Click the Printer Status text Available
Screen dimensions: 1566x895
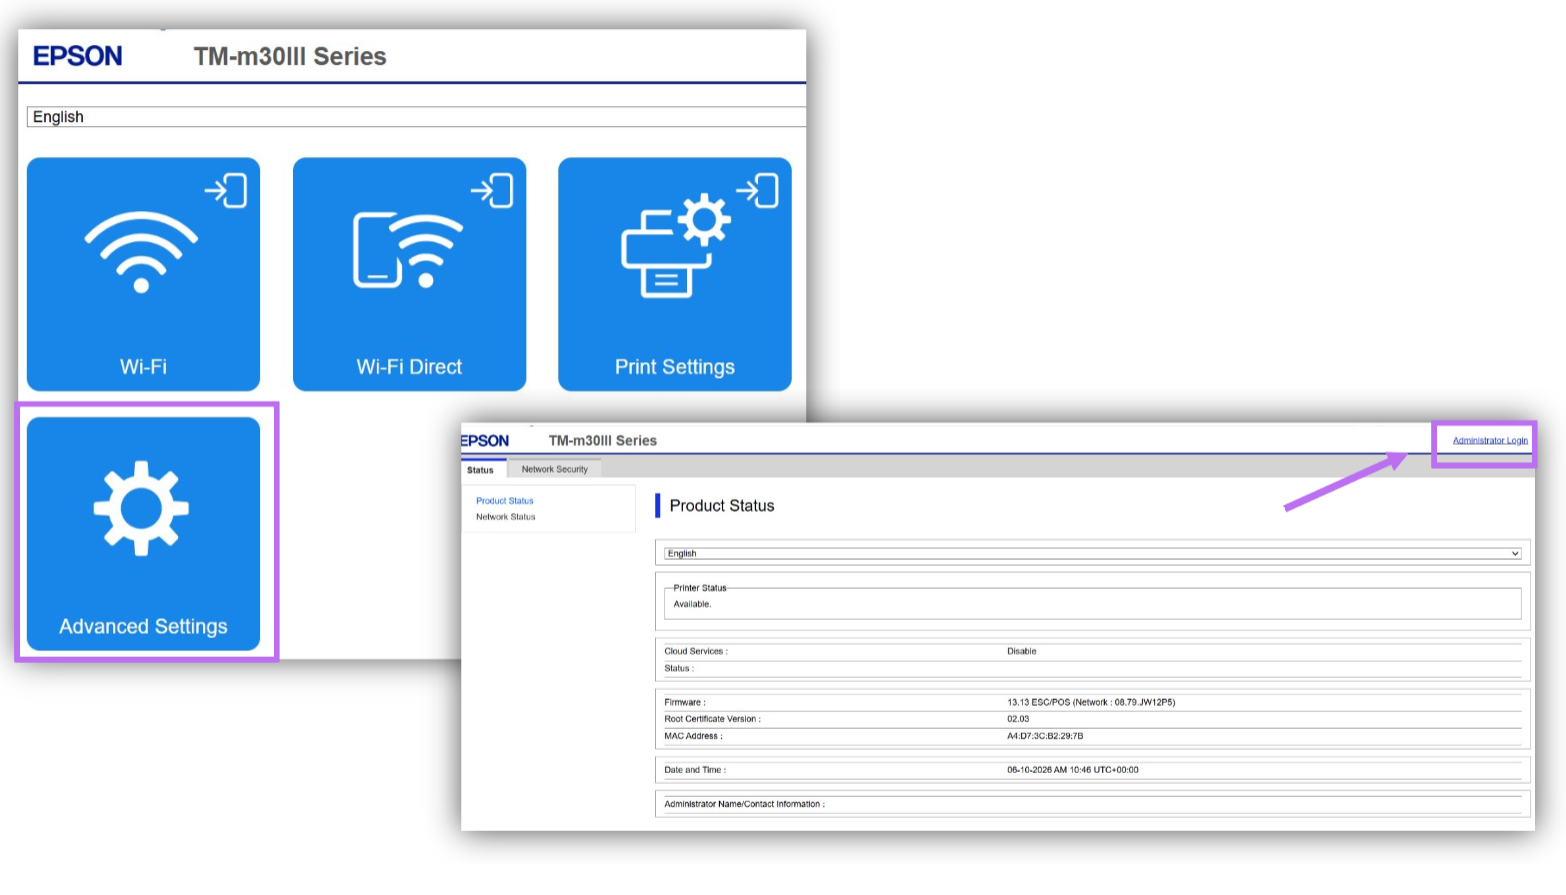(x=692, y=604)
